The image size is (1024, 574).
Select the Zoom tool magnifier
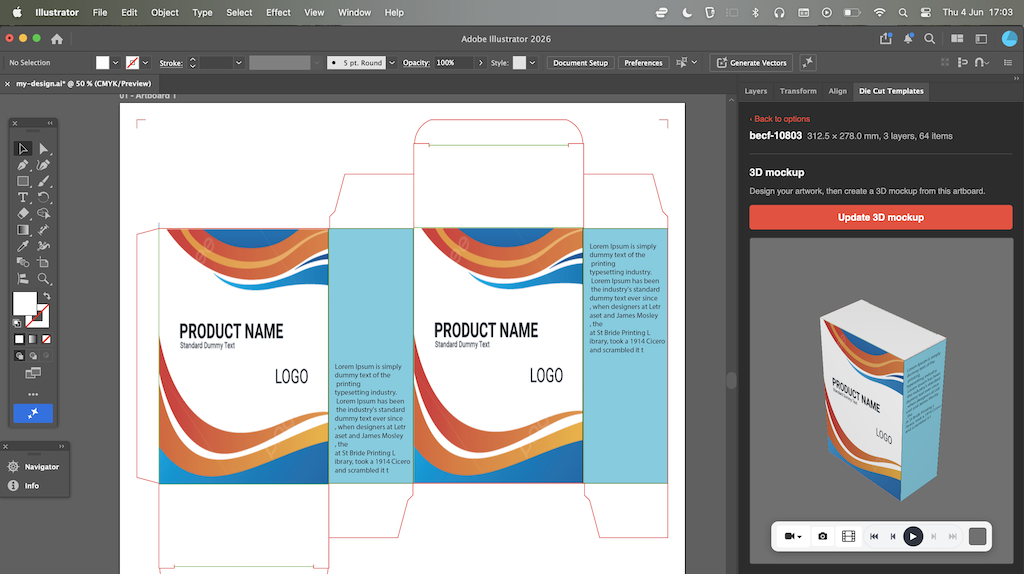pos(44,279)
